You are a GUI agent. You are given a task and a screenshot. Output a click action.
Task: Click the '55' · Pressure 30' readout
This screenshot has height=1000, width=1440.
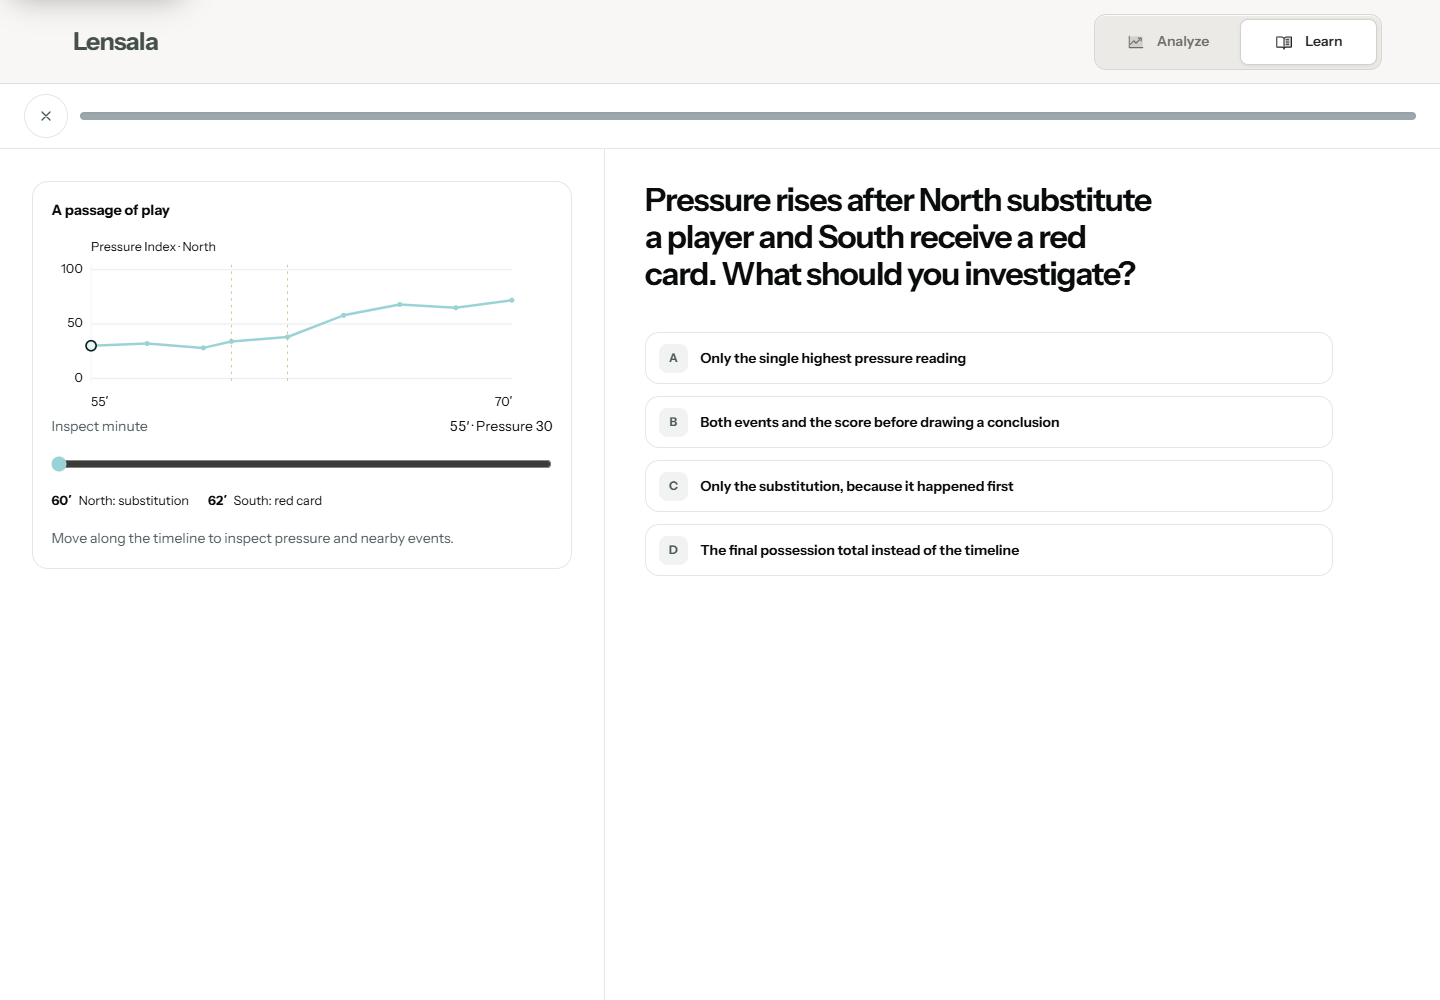click(x=500, y=426)
